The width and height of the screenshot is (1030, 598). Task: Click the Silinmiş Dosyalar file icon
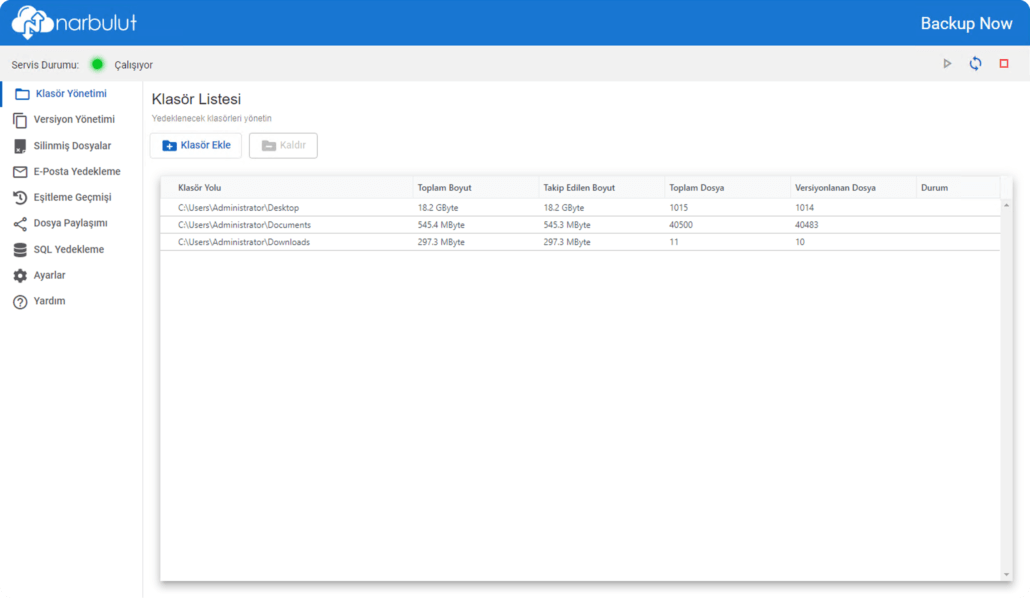20,146
